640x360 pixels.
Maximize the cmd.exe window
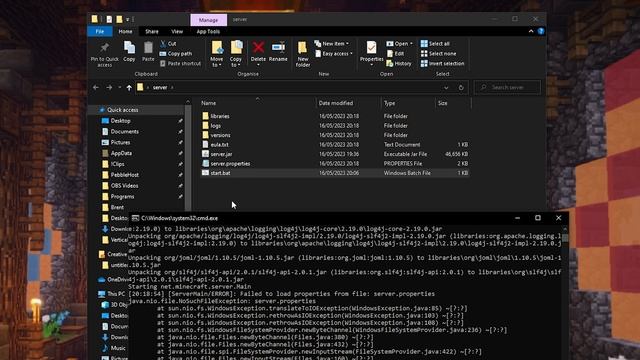[x=538, y=218]
